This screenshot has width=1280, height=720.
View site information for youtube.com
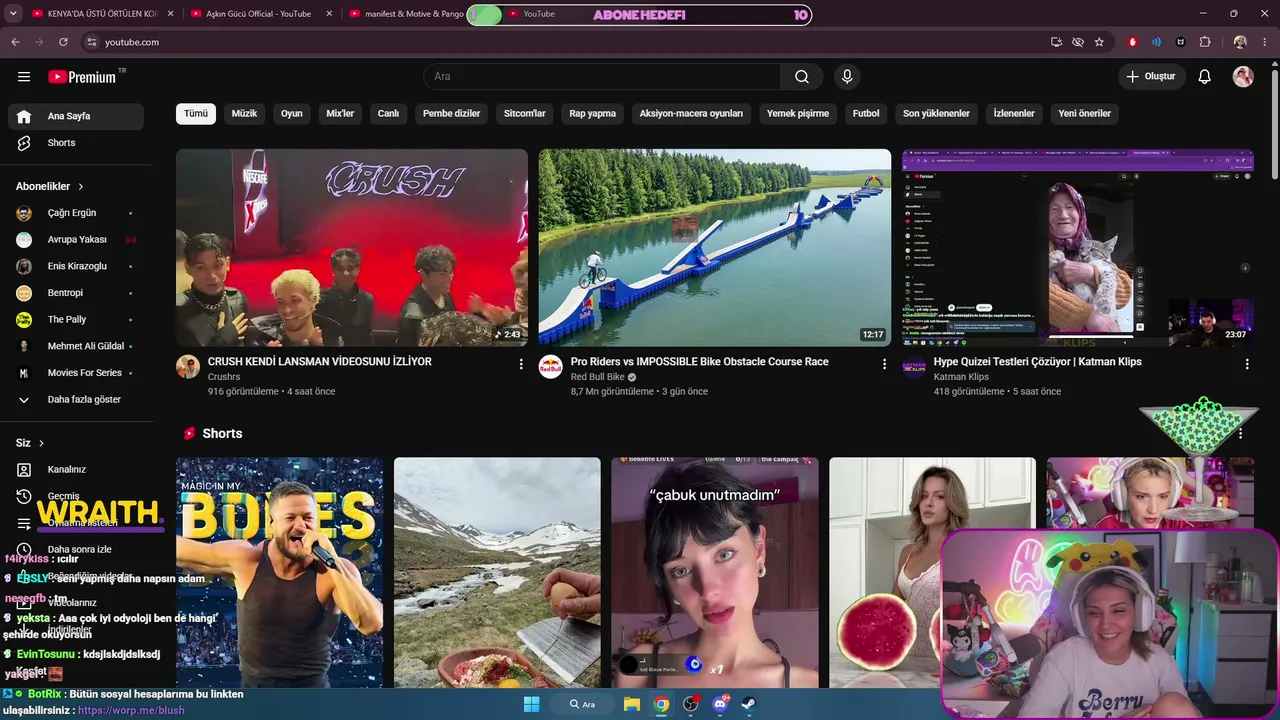coord(91,42)
